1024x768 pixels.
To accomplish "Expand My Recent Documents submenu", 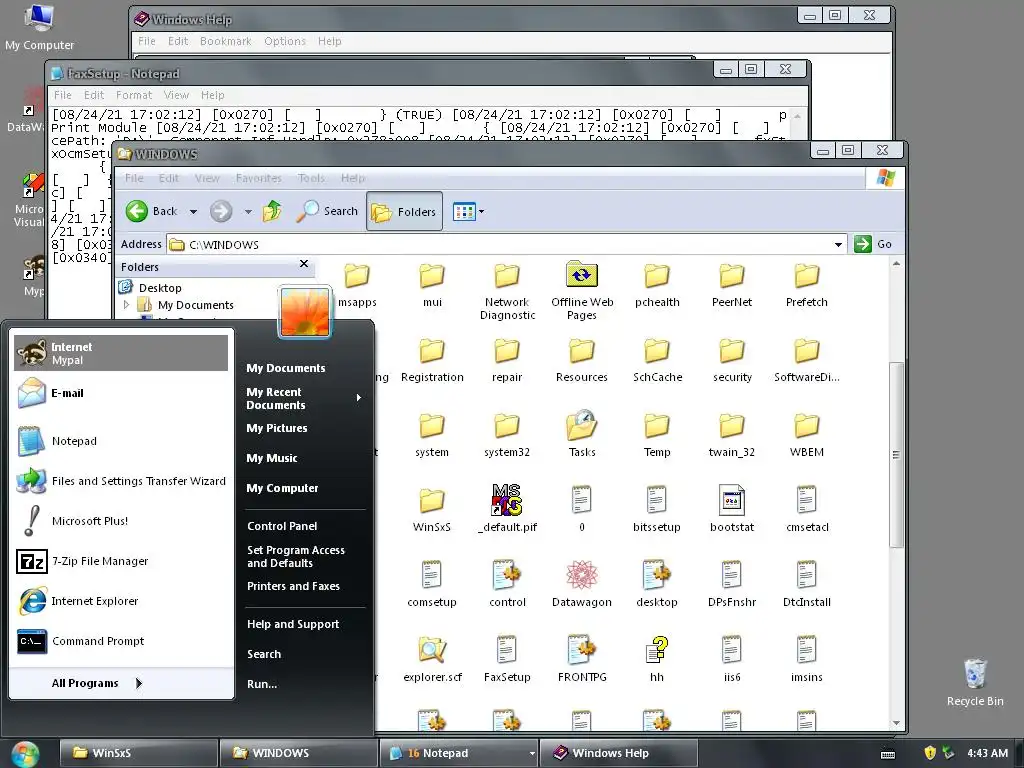I will (x=304, y=398).
